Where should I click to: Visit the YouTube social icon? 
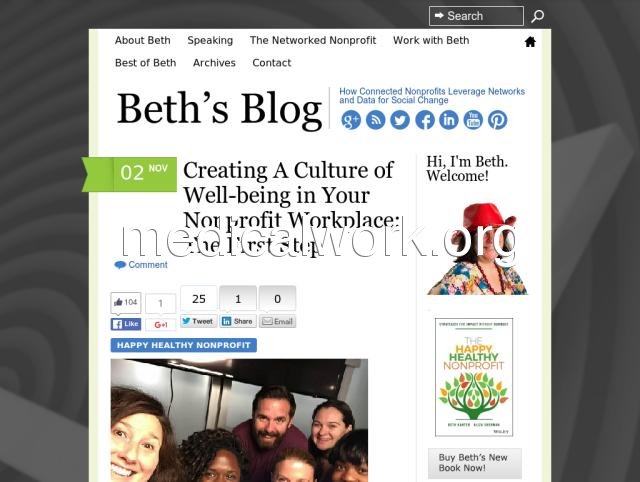pyautogui.click(x=473, y=120)
